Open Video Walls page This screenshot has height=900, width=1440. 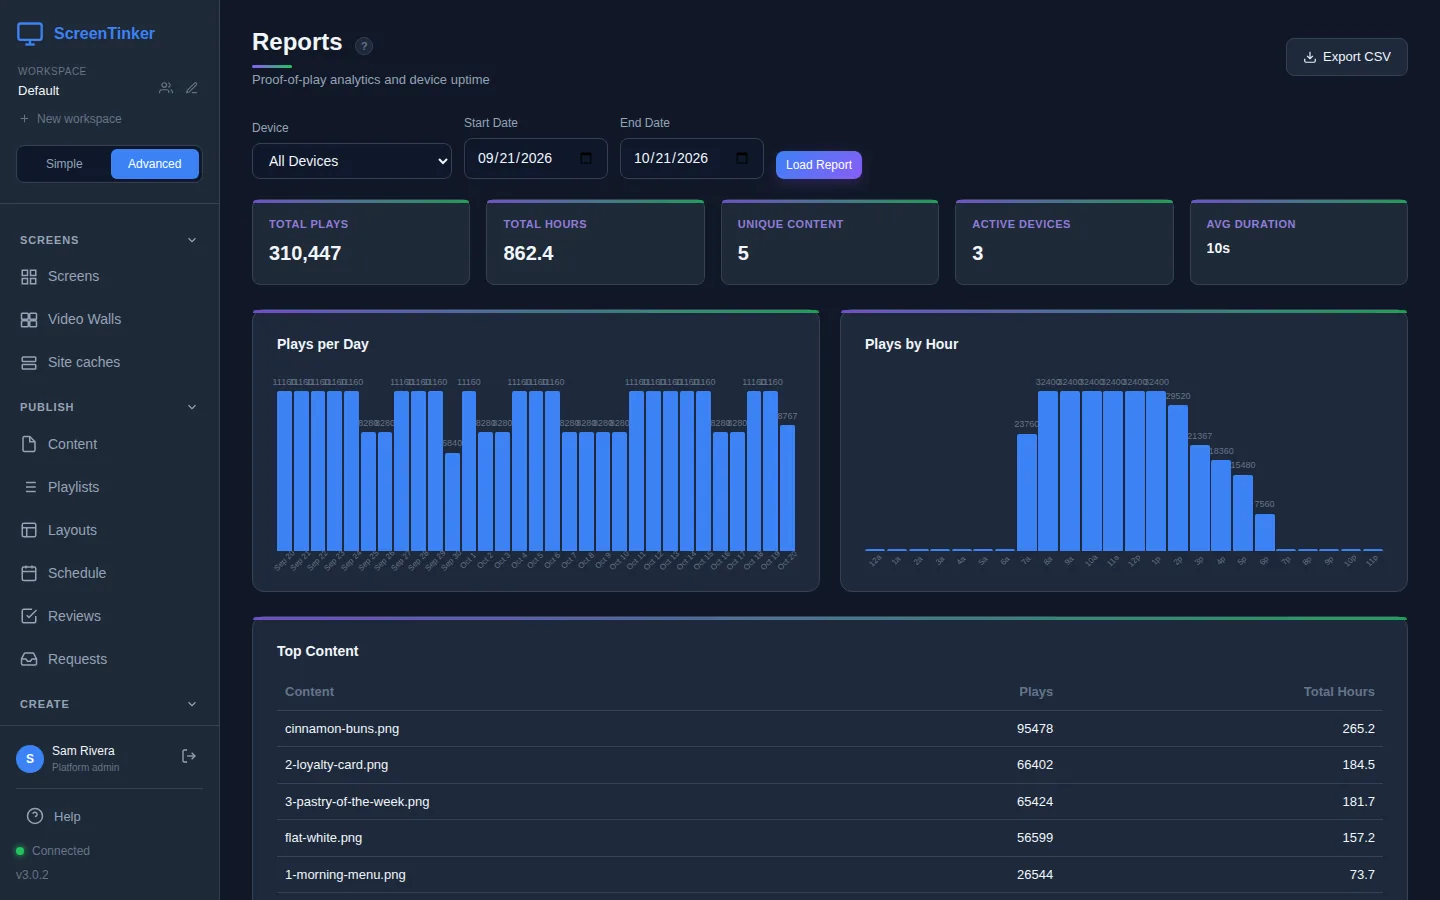pos(109,320)
